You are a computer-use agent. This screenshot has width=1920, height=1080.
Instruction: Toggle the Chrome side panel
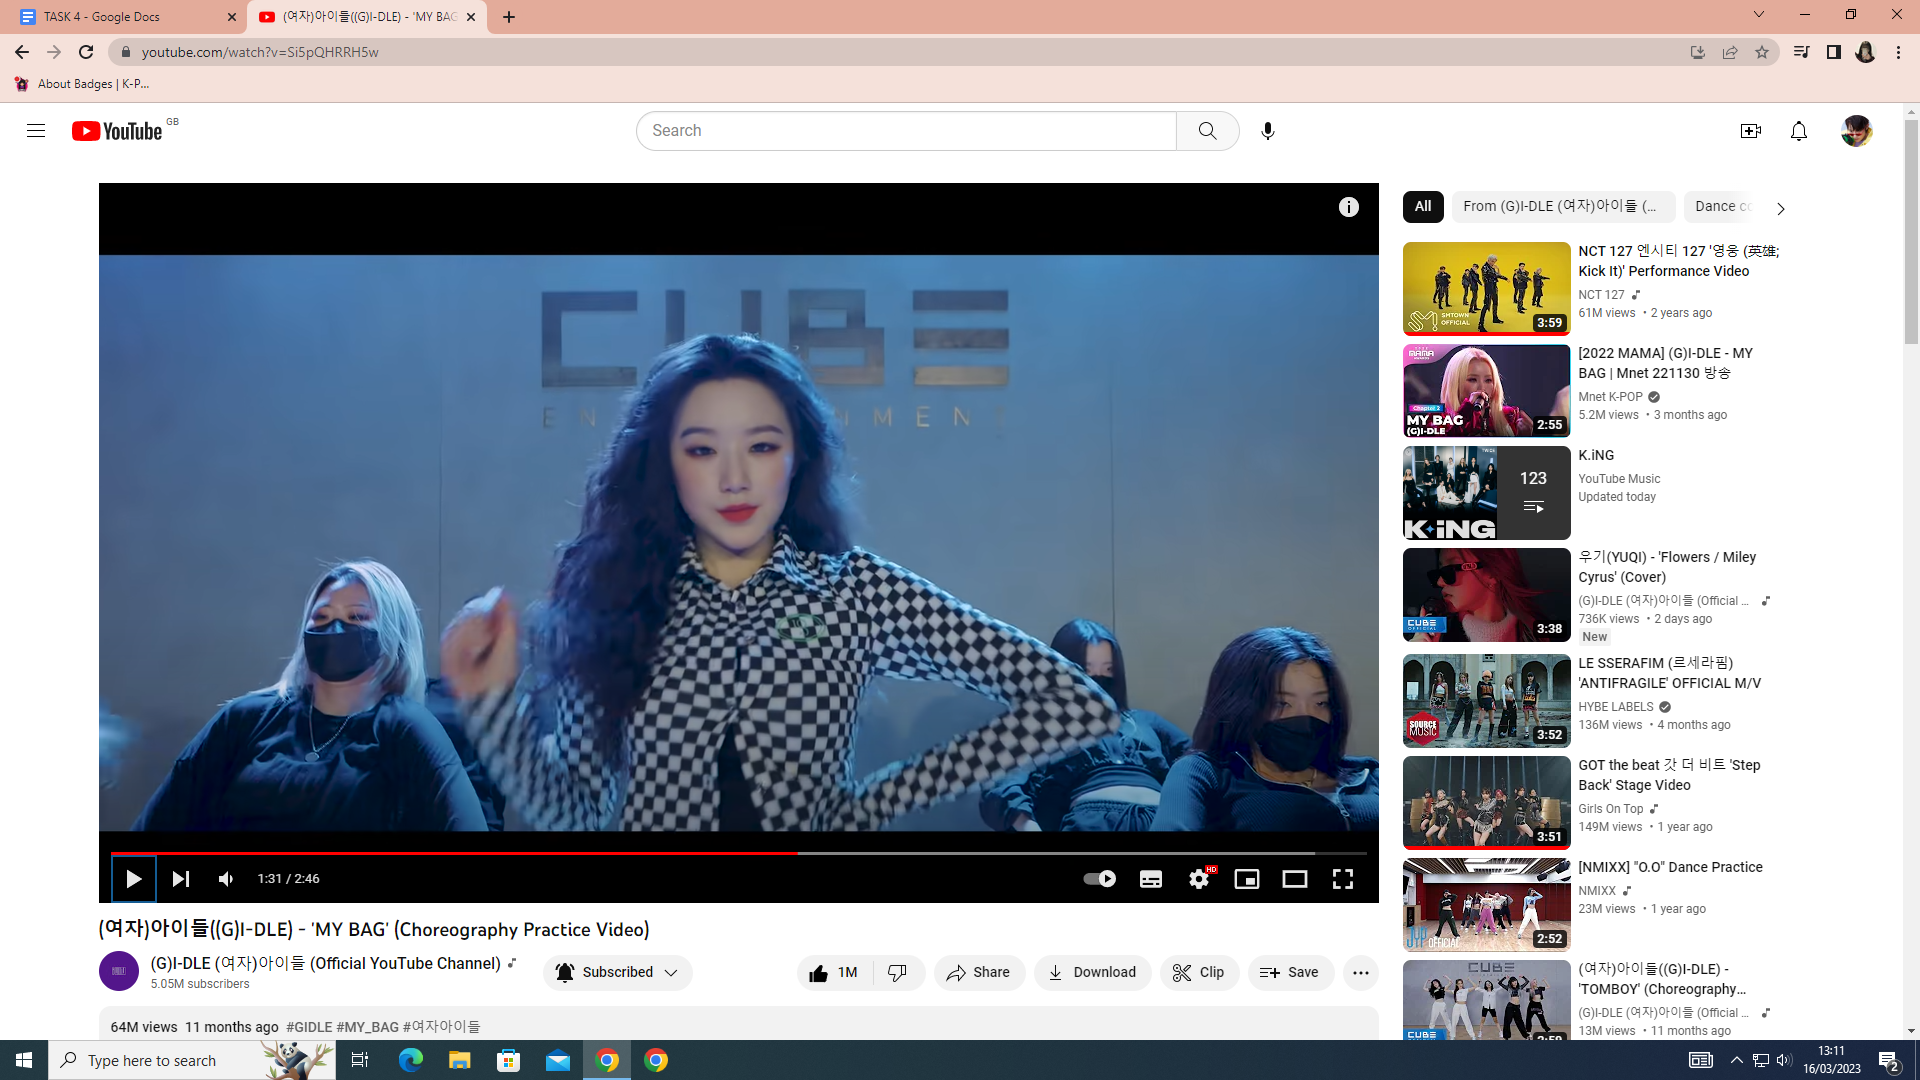(x=1833, y=52)
